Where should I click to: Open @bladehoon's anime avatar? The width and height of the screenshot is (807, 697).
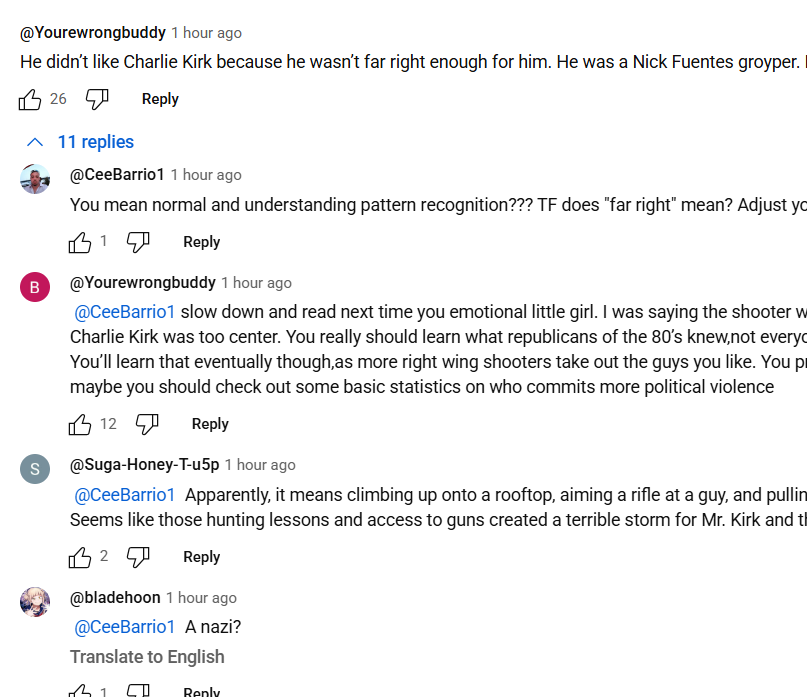[35, 602]
